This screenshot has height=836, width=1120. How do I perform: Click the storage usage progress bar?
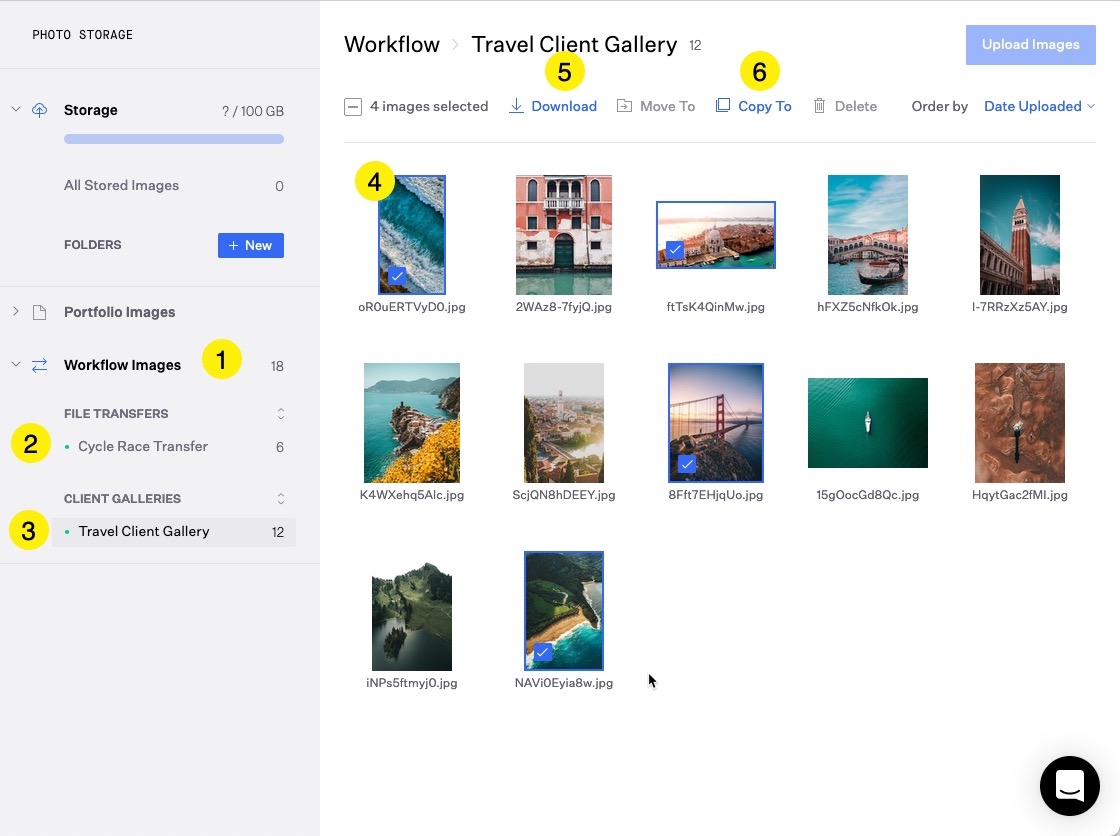[174, 139]
